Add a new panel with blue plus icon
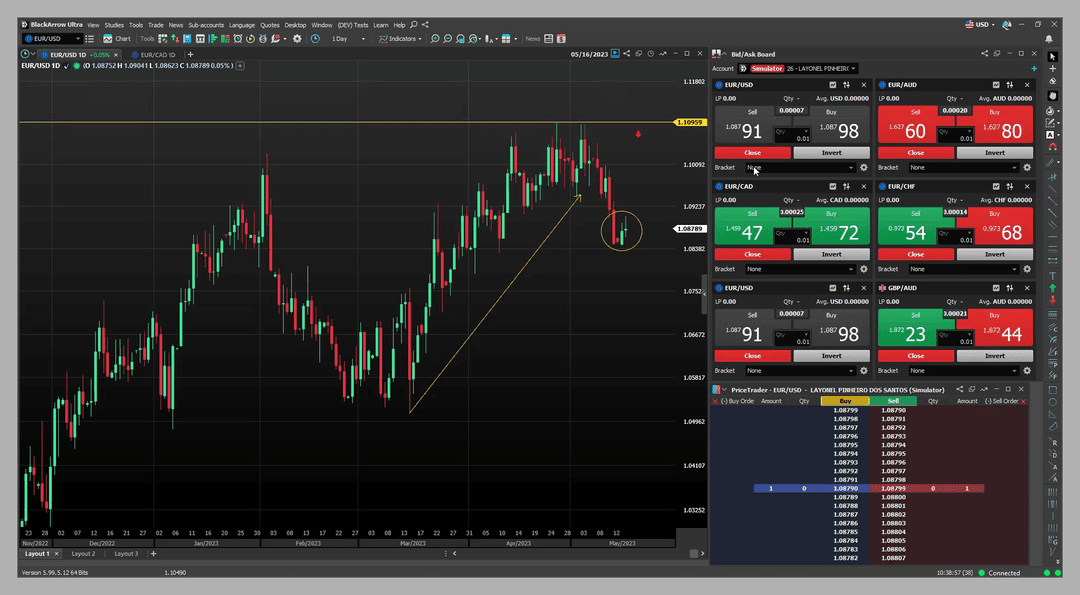 pos(1034,69)
